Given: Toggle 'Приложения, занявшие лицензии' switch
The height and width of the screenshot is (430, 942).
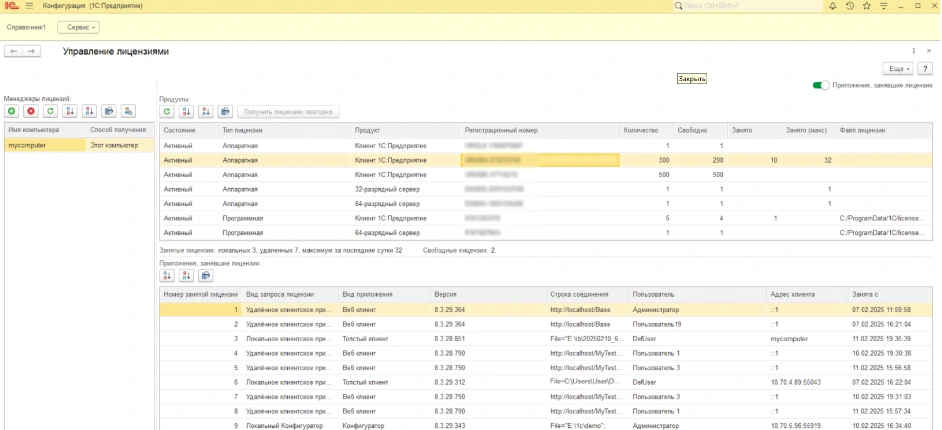Looking at the screenshot, I should [821, 86].
